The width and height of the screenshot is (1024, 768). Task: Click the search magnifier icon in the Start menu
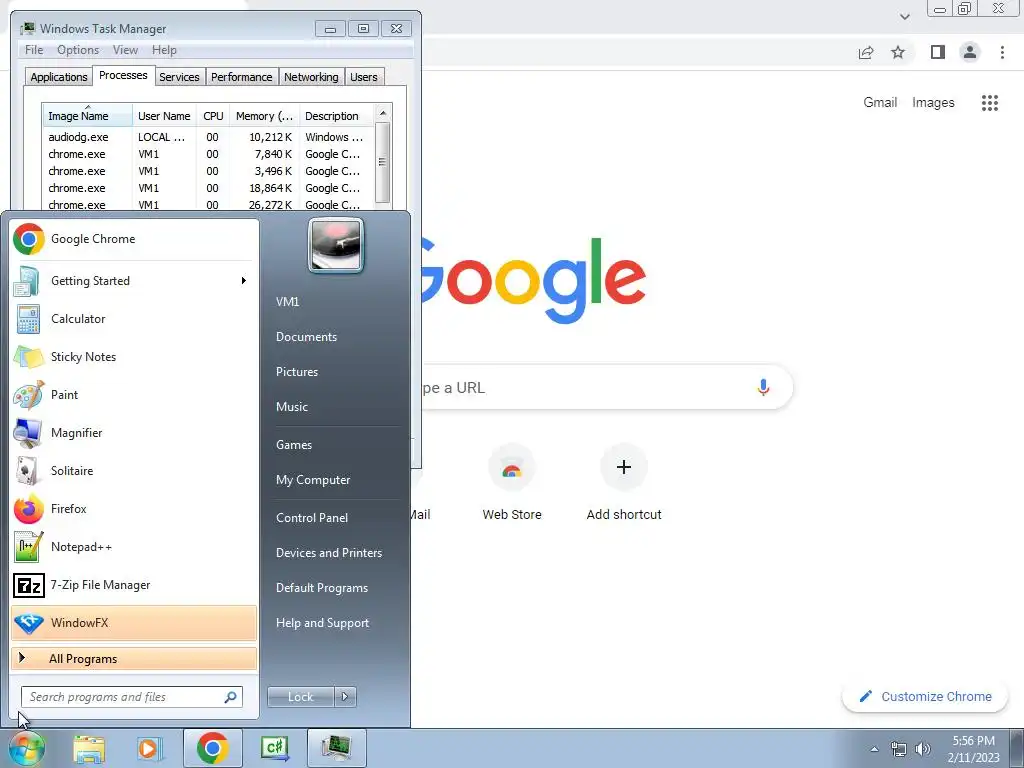[x=231, y=697]
